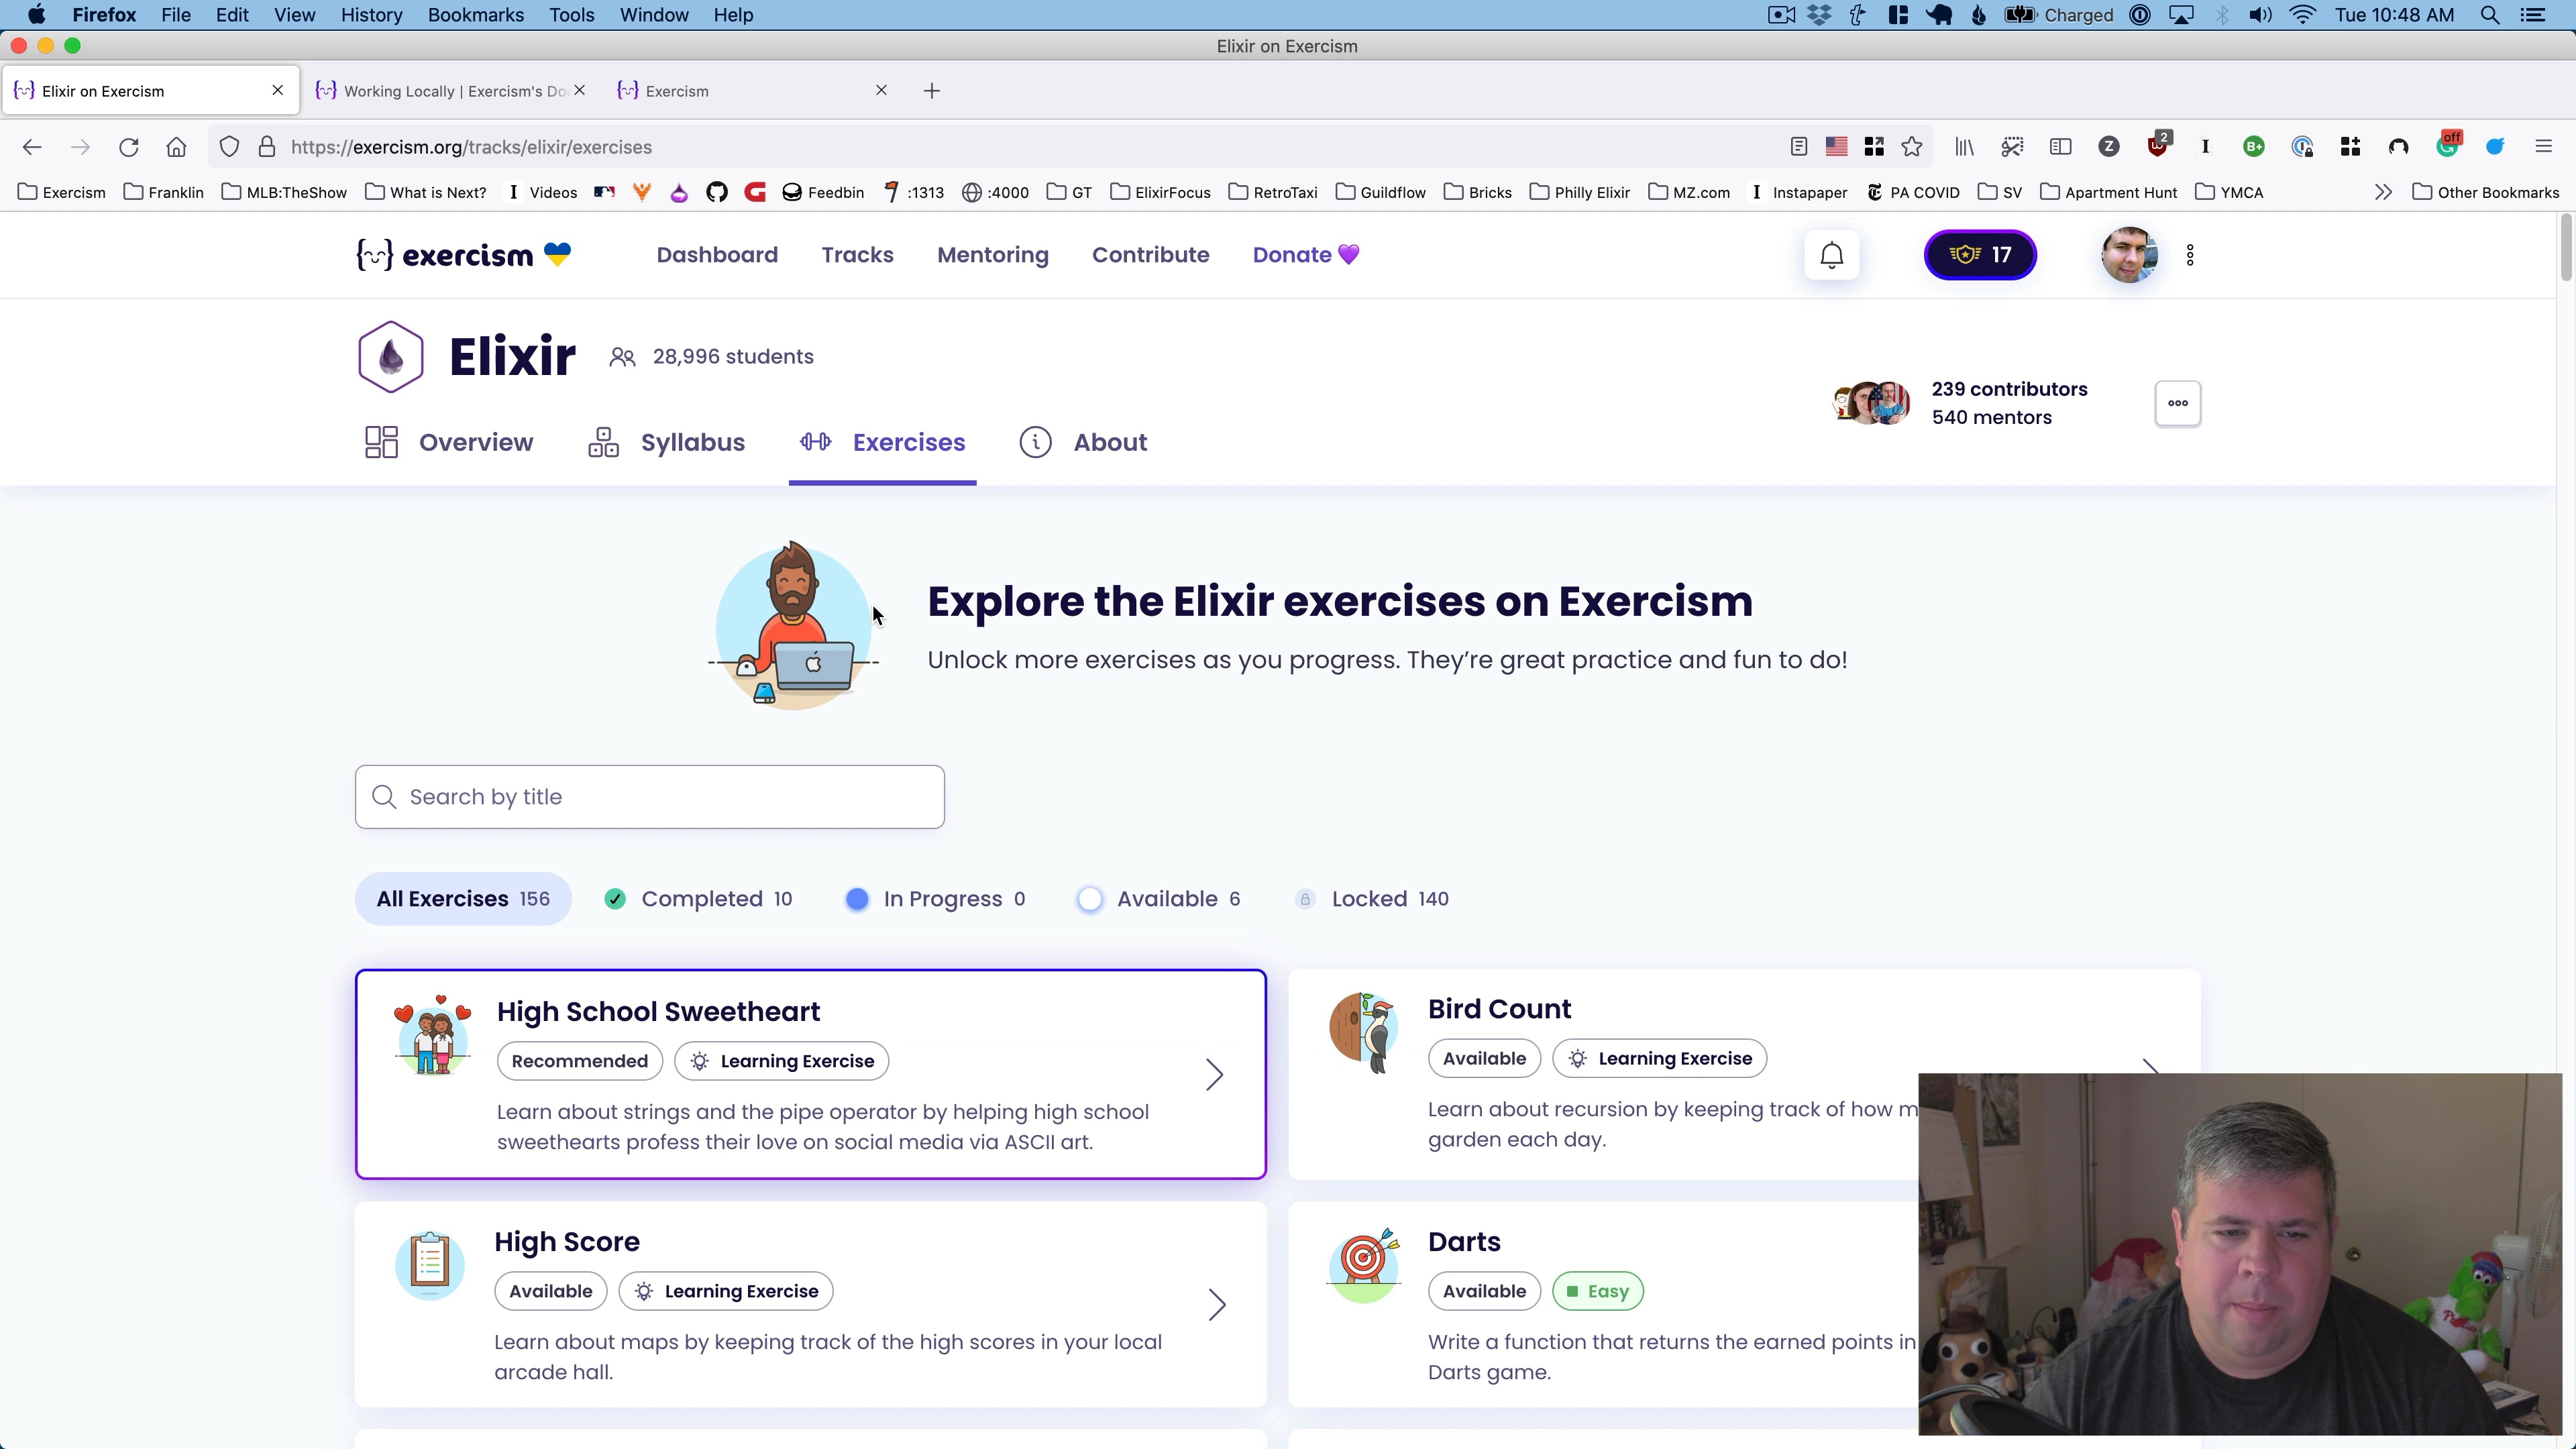
Task: Open the three-dot menu beside avatar
Action: pos(2190,255)
